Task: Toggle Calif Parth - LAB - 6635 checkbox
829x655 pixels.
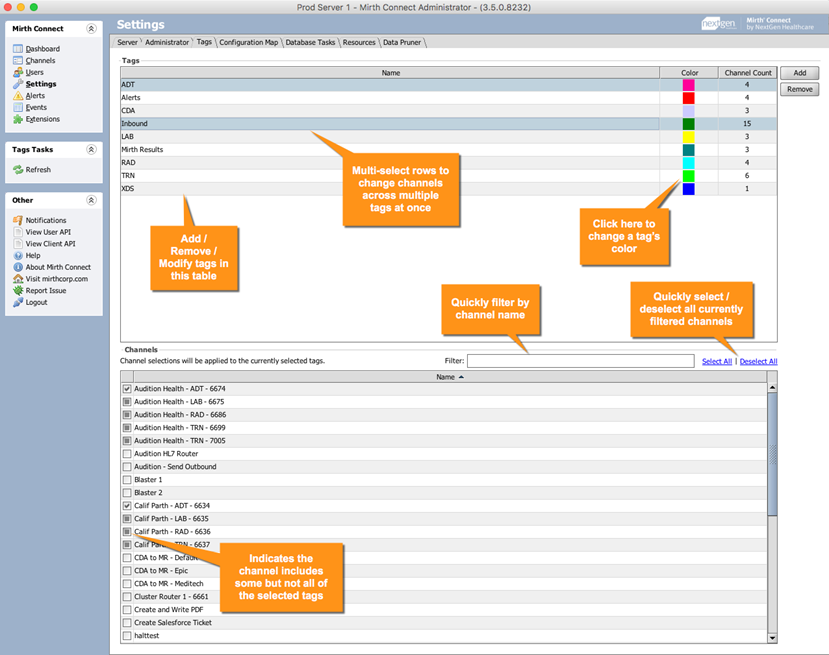Action: coord(127,519)
